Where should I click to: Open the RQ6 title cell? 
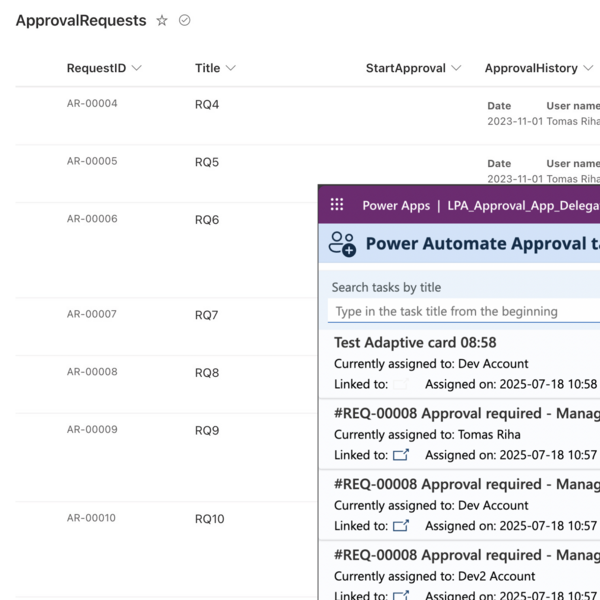207,220
